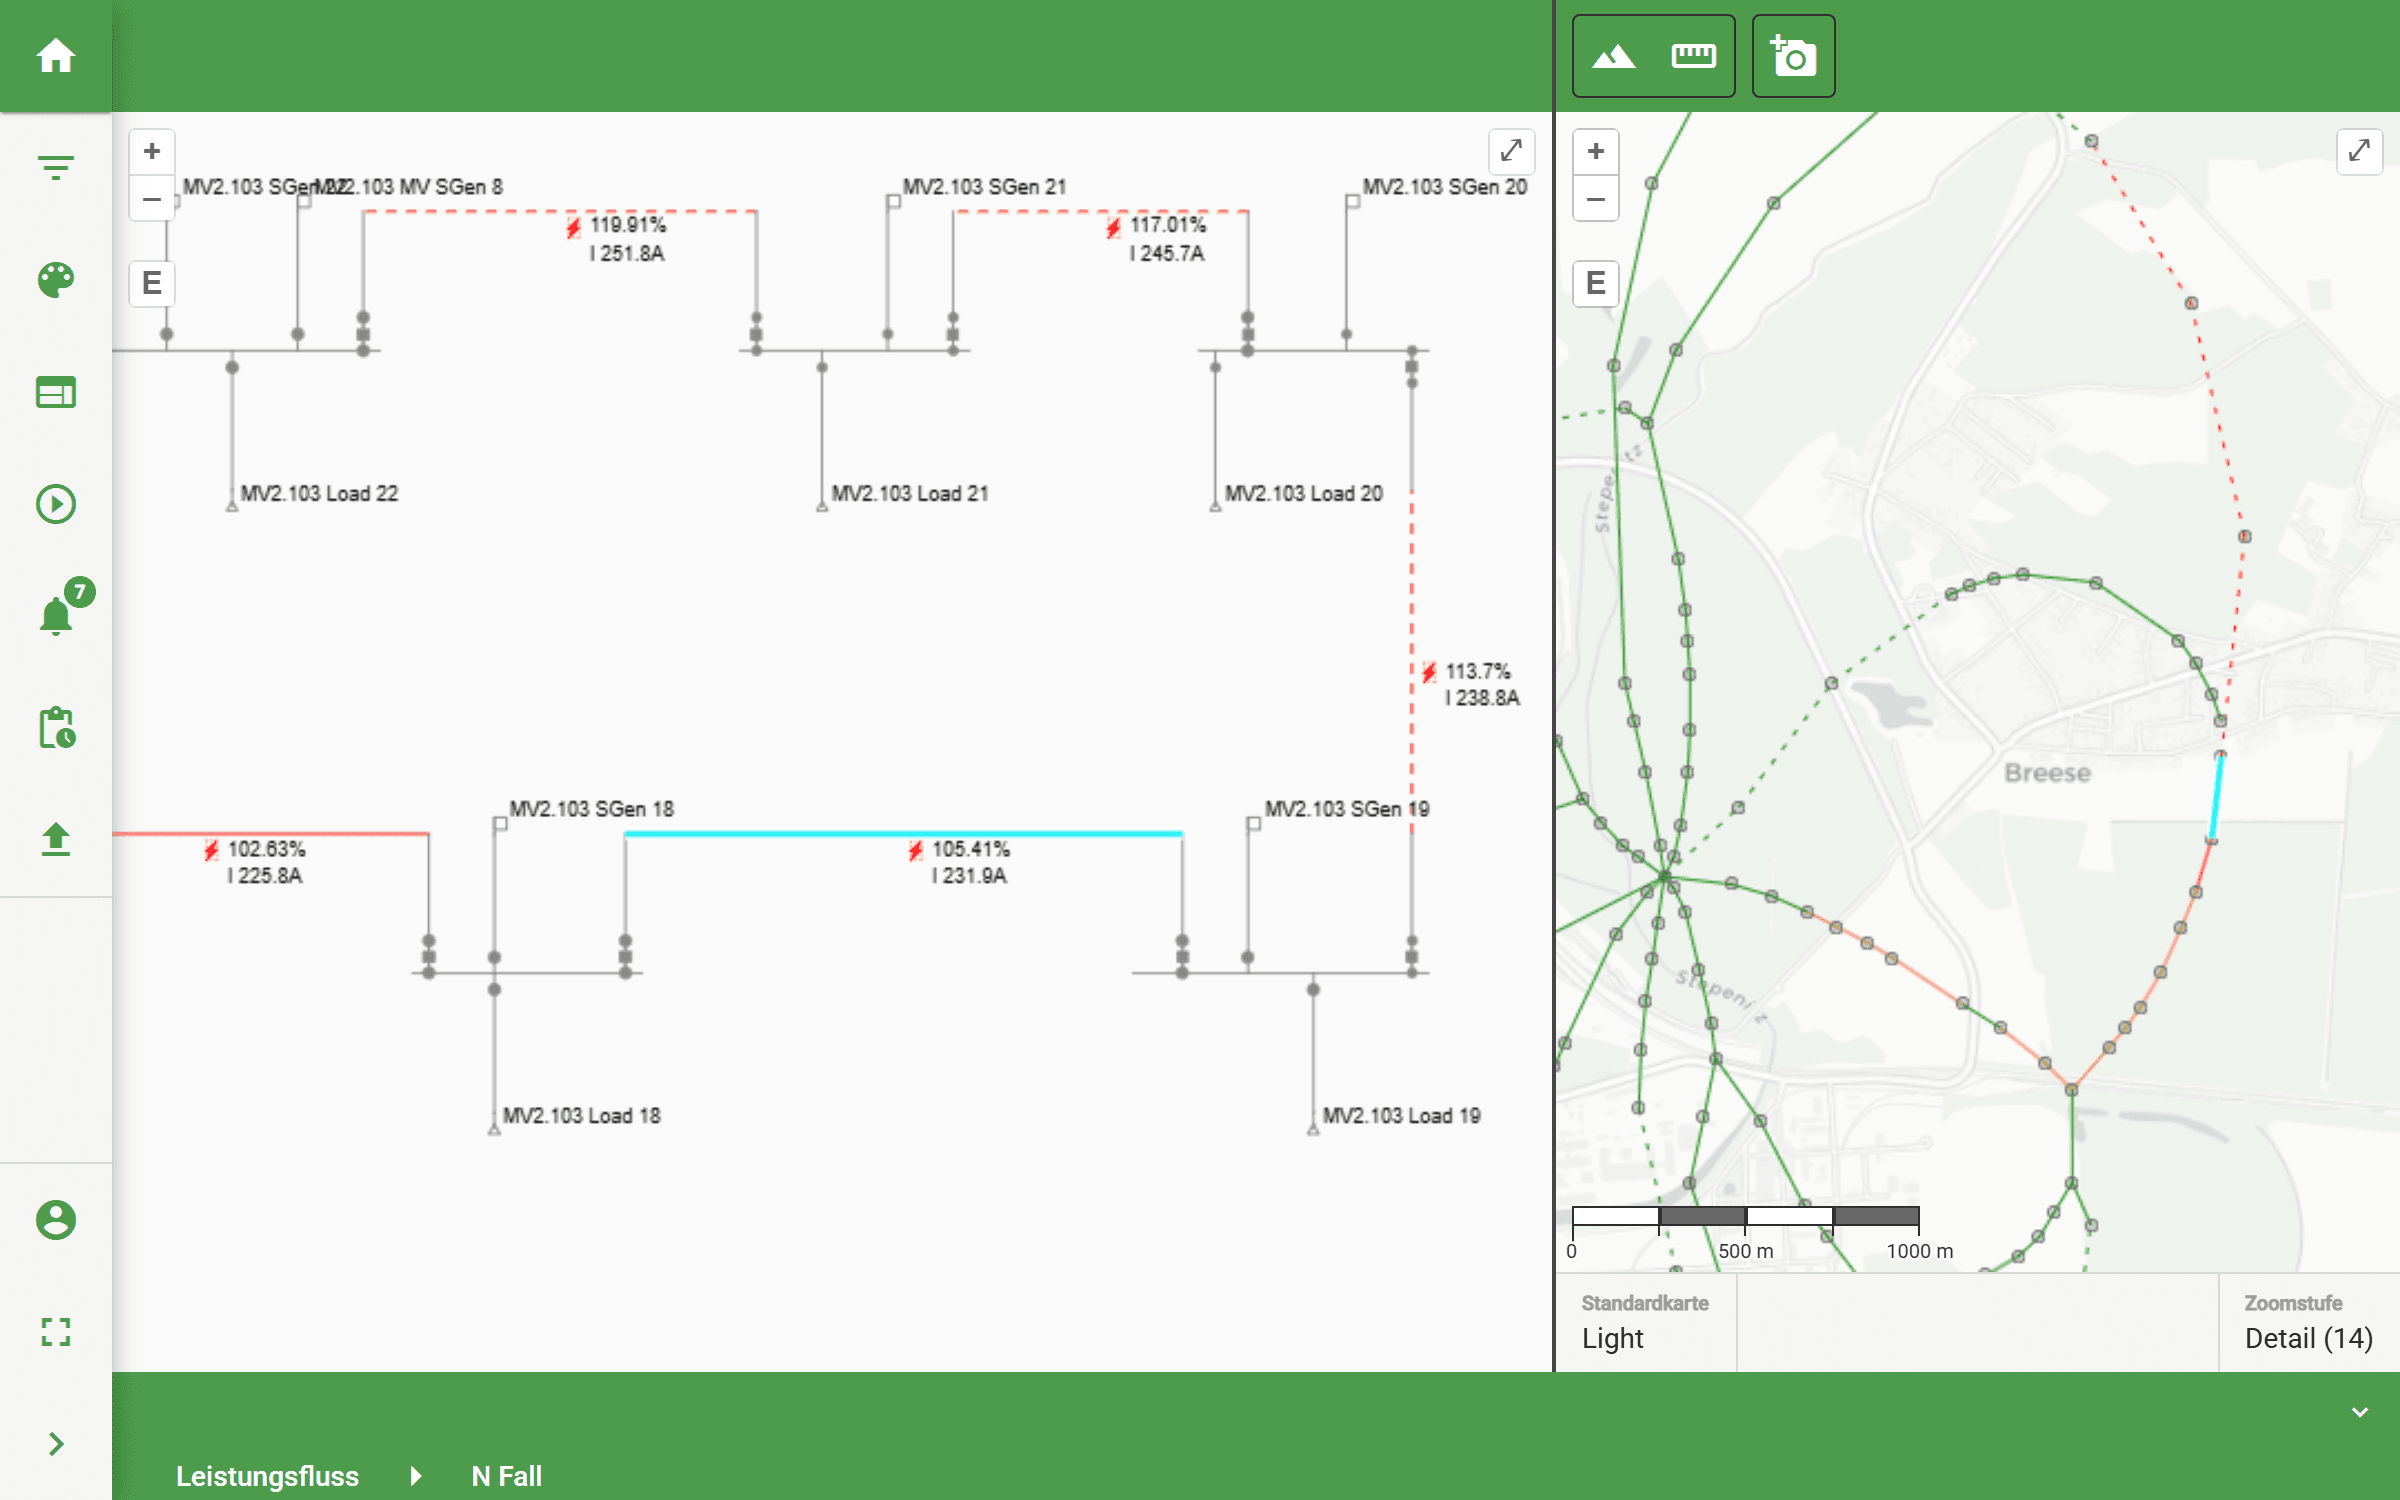
Task: Toggle the E button on the map panel
Action: coord(1594,283)
